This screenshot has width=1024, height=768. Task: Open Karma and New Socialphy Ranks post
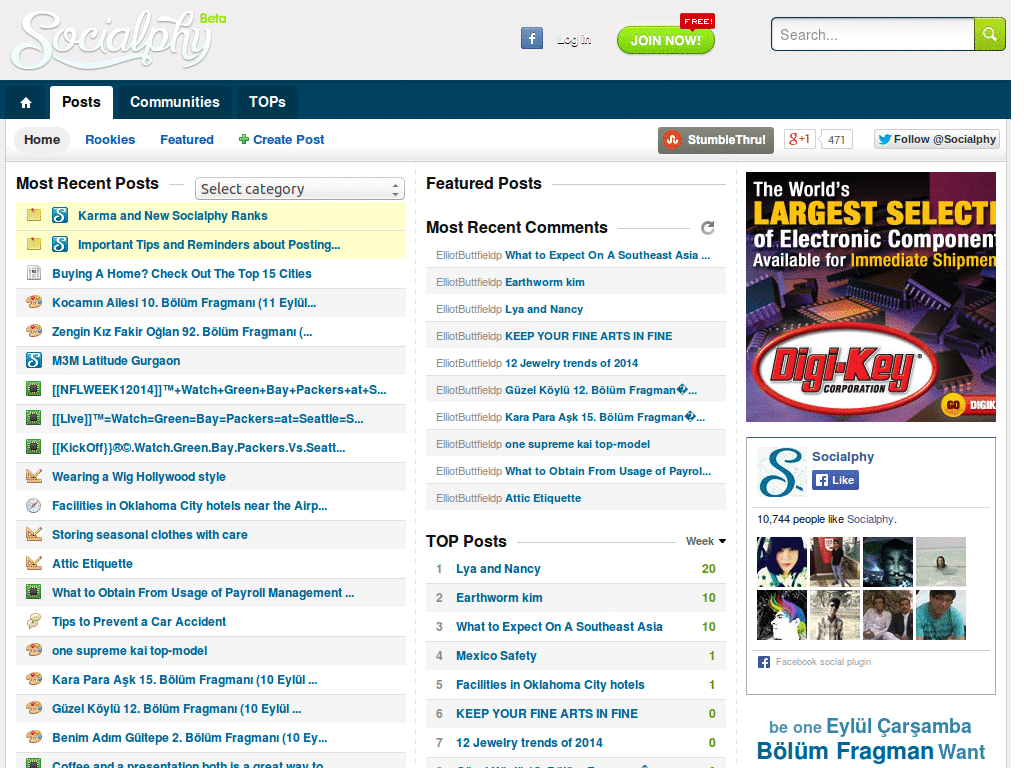pos(172,216)
